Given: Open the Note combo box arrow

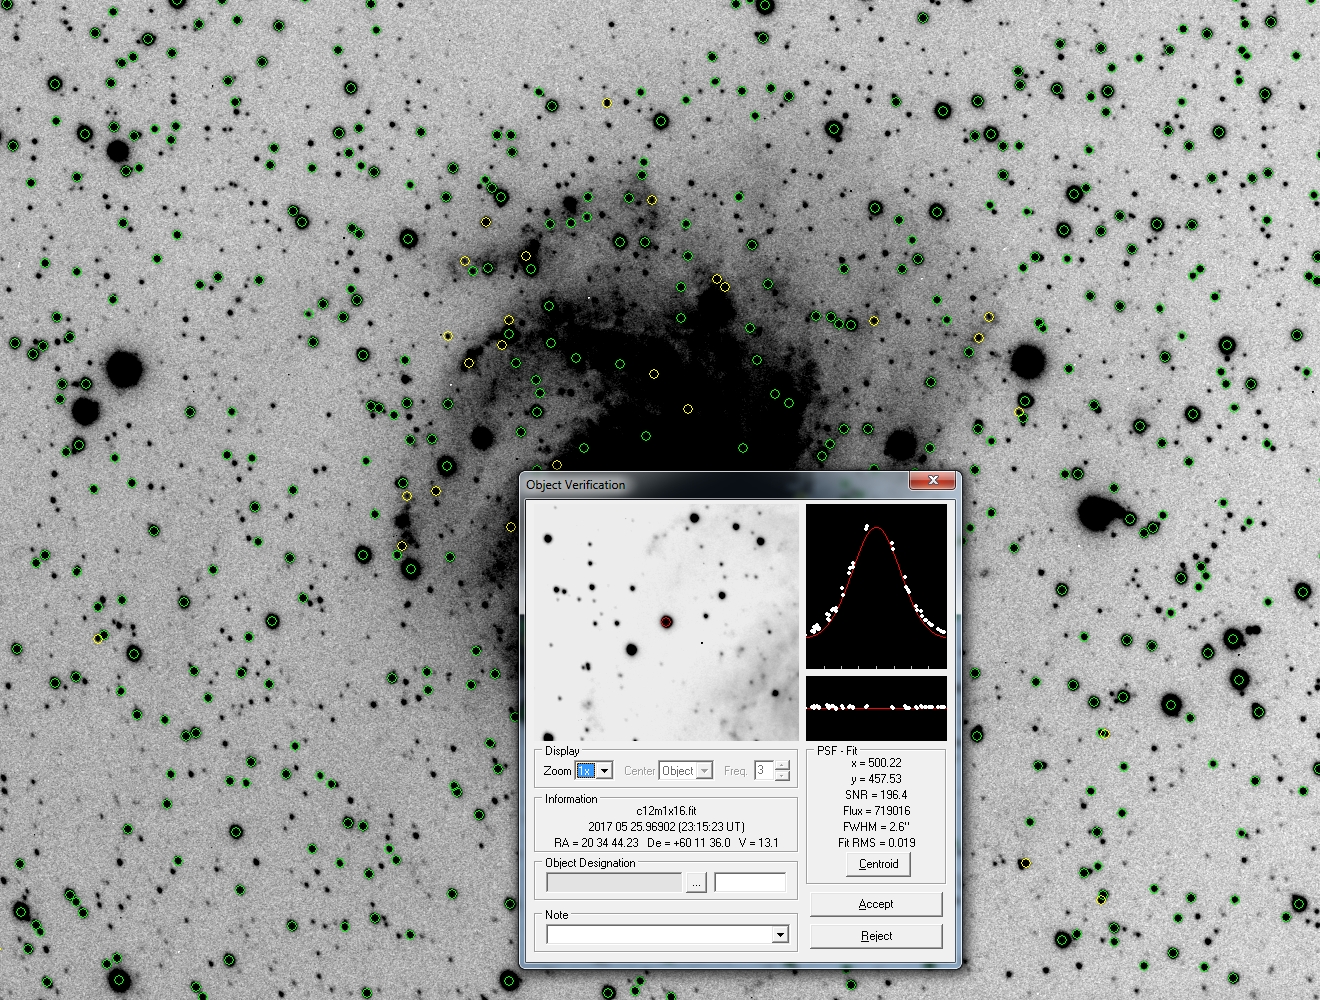Looking at the screenshot, I should pyautogui.click(x=780, y=935).
